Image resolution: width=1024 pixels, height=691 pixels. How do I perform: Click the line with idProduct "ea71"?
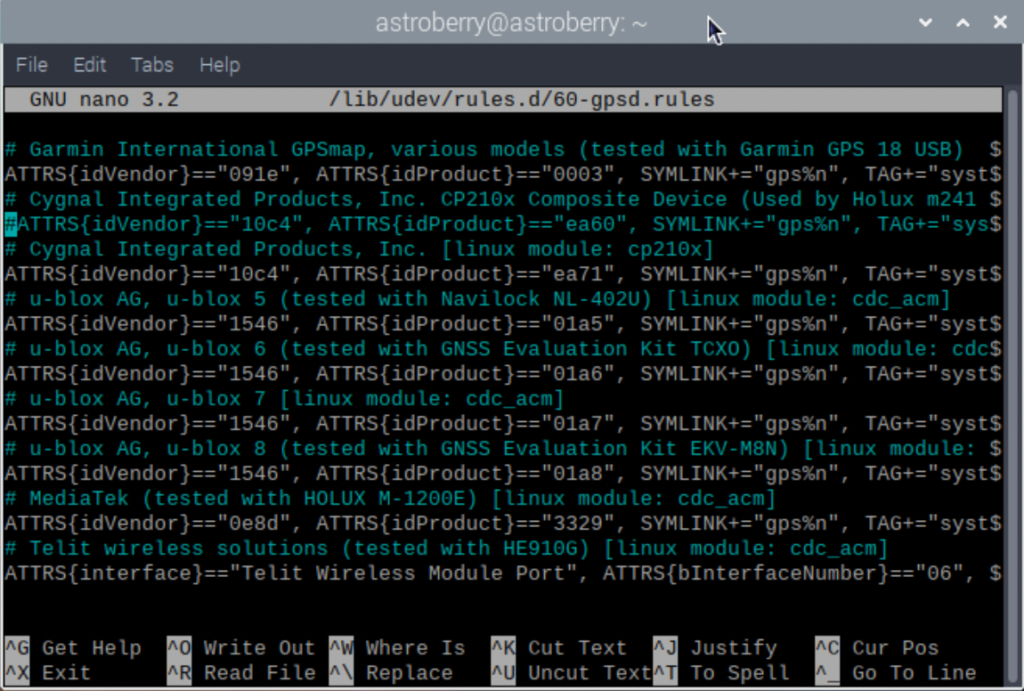point(503,274)
